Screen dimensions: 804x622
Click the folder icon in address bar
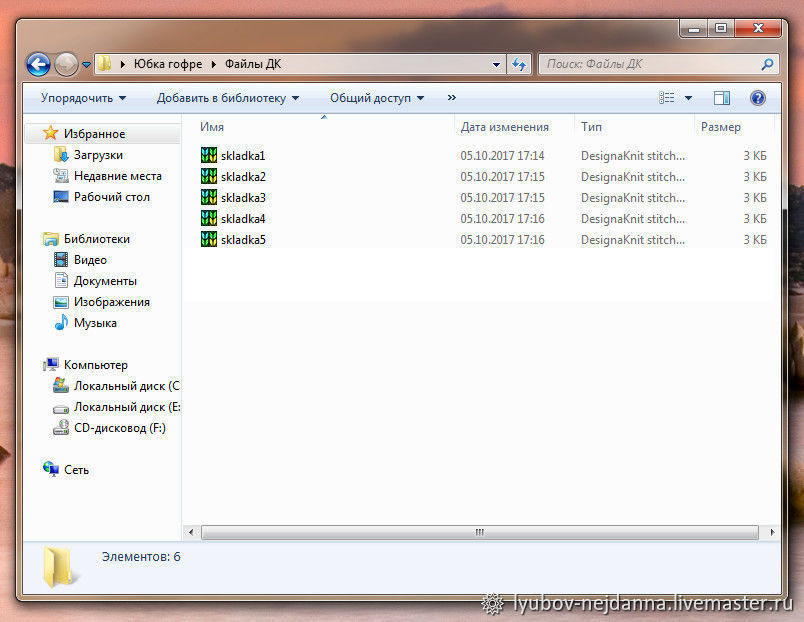pyautogui.click(x=105, y=64)
